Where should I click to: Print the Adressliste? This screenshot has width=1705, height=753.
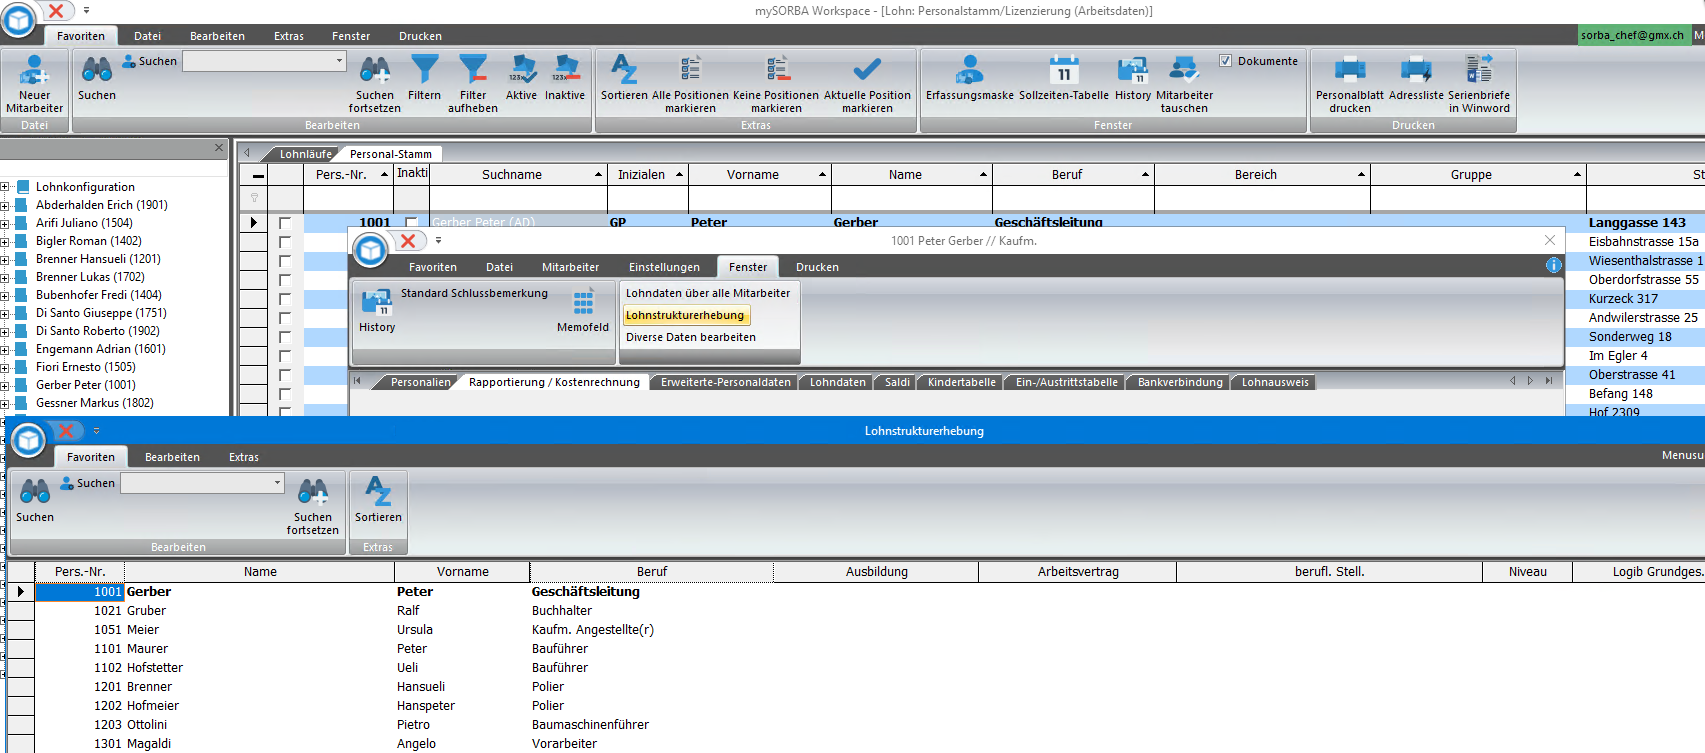click(1416, 78)
